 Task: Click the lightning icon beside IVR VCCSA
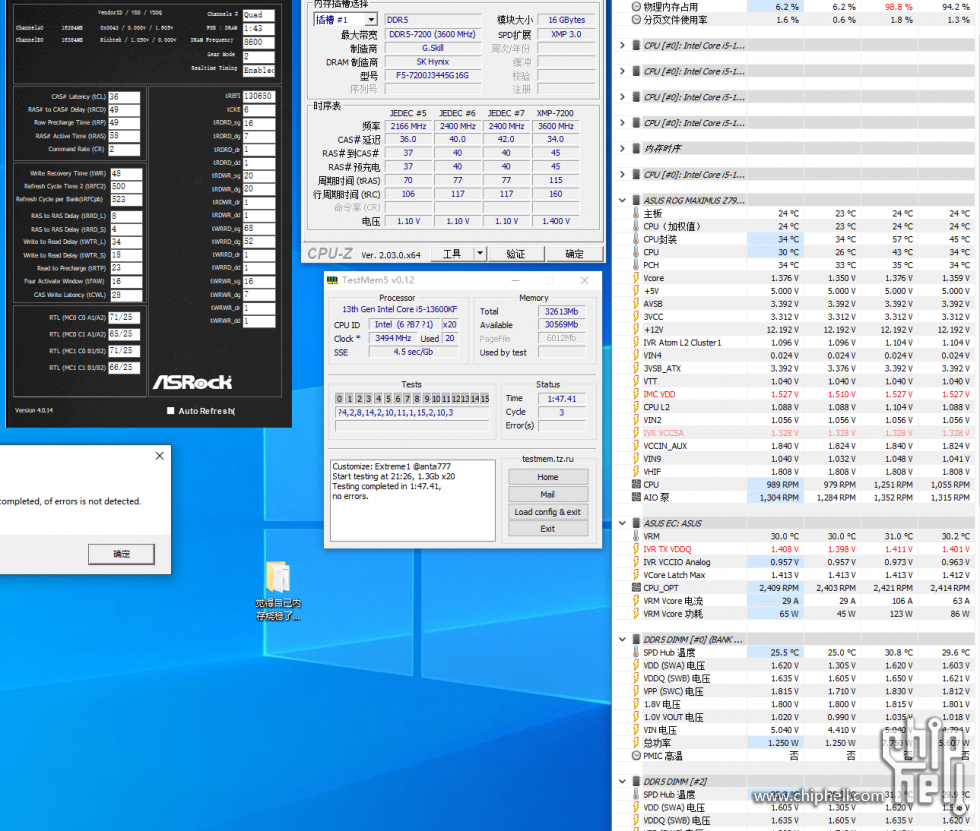click(x=636, y=433)
